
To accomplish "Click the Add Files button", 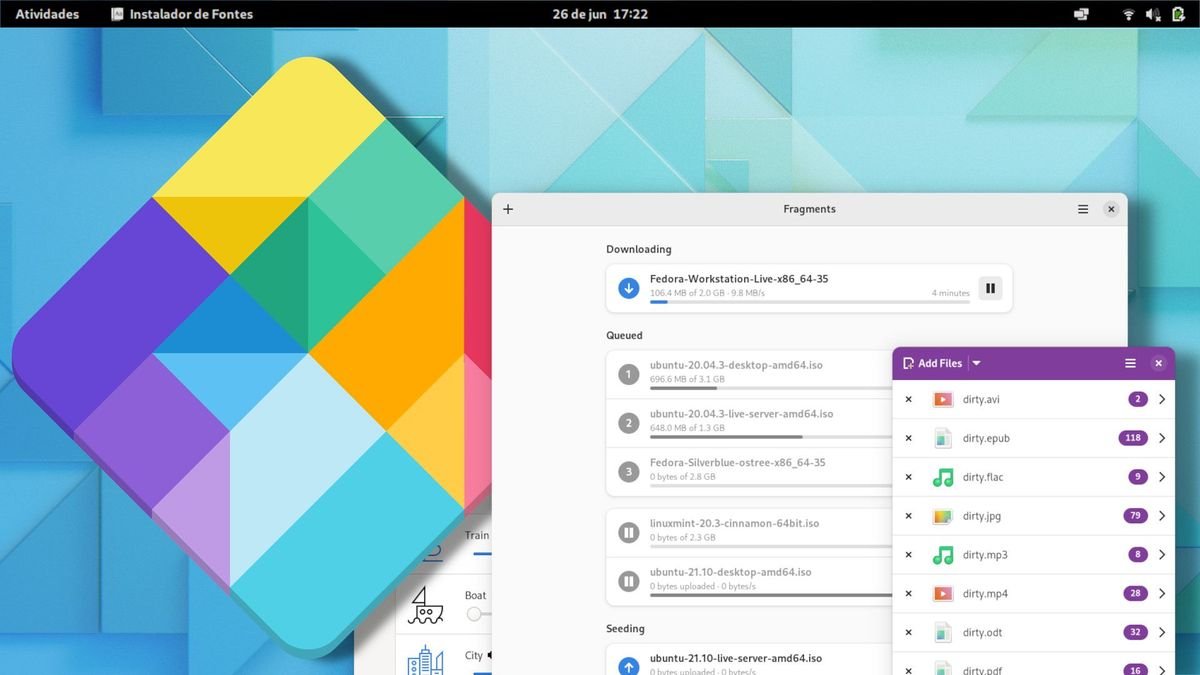I will [932, 363].
